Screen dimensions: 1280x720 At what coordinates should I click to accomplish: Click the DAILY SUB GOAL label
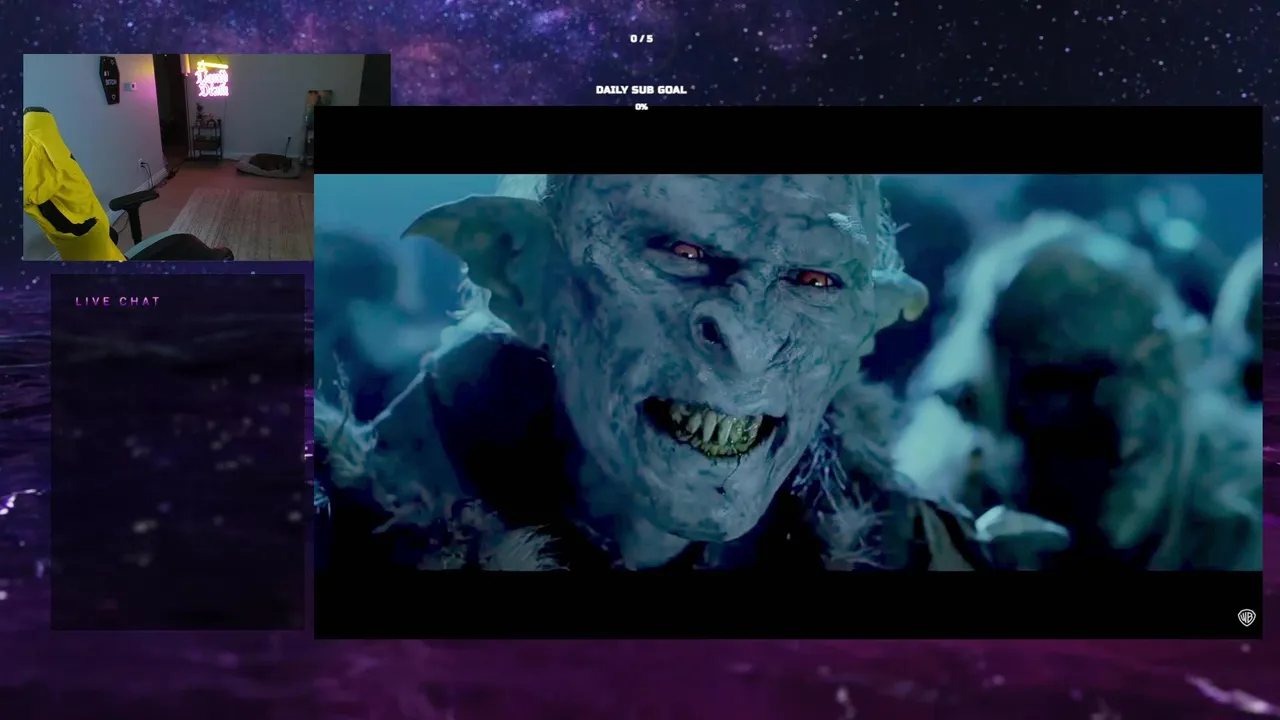(641, 90)
